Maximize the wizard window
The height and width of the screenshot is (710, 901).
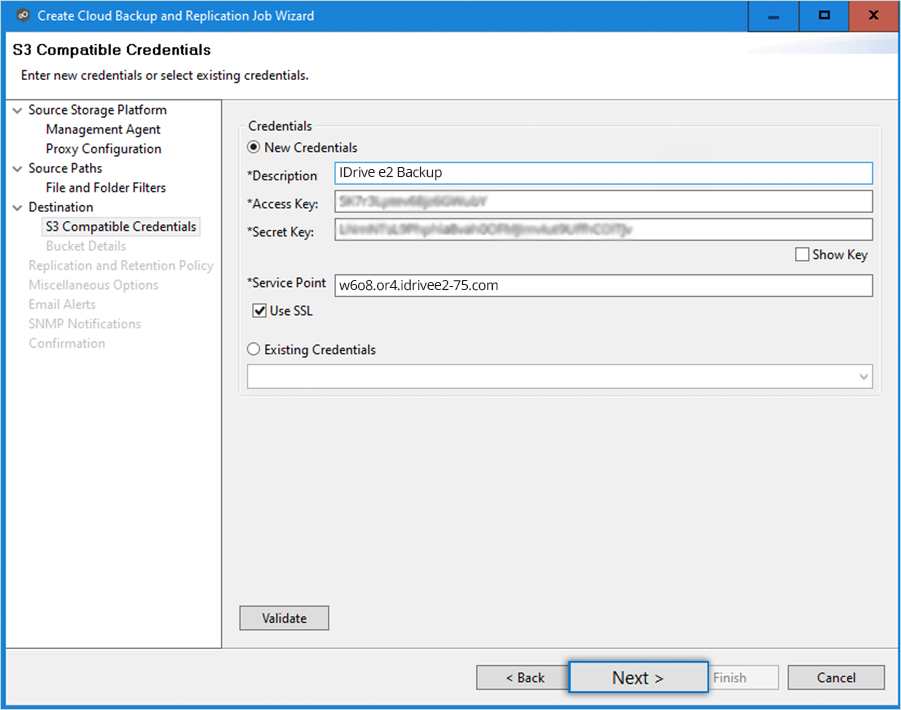(x=824, y=16)
